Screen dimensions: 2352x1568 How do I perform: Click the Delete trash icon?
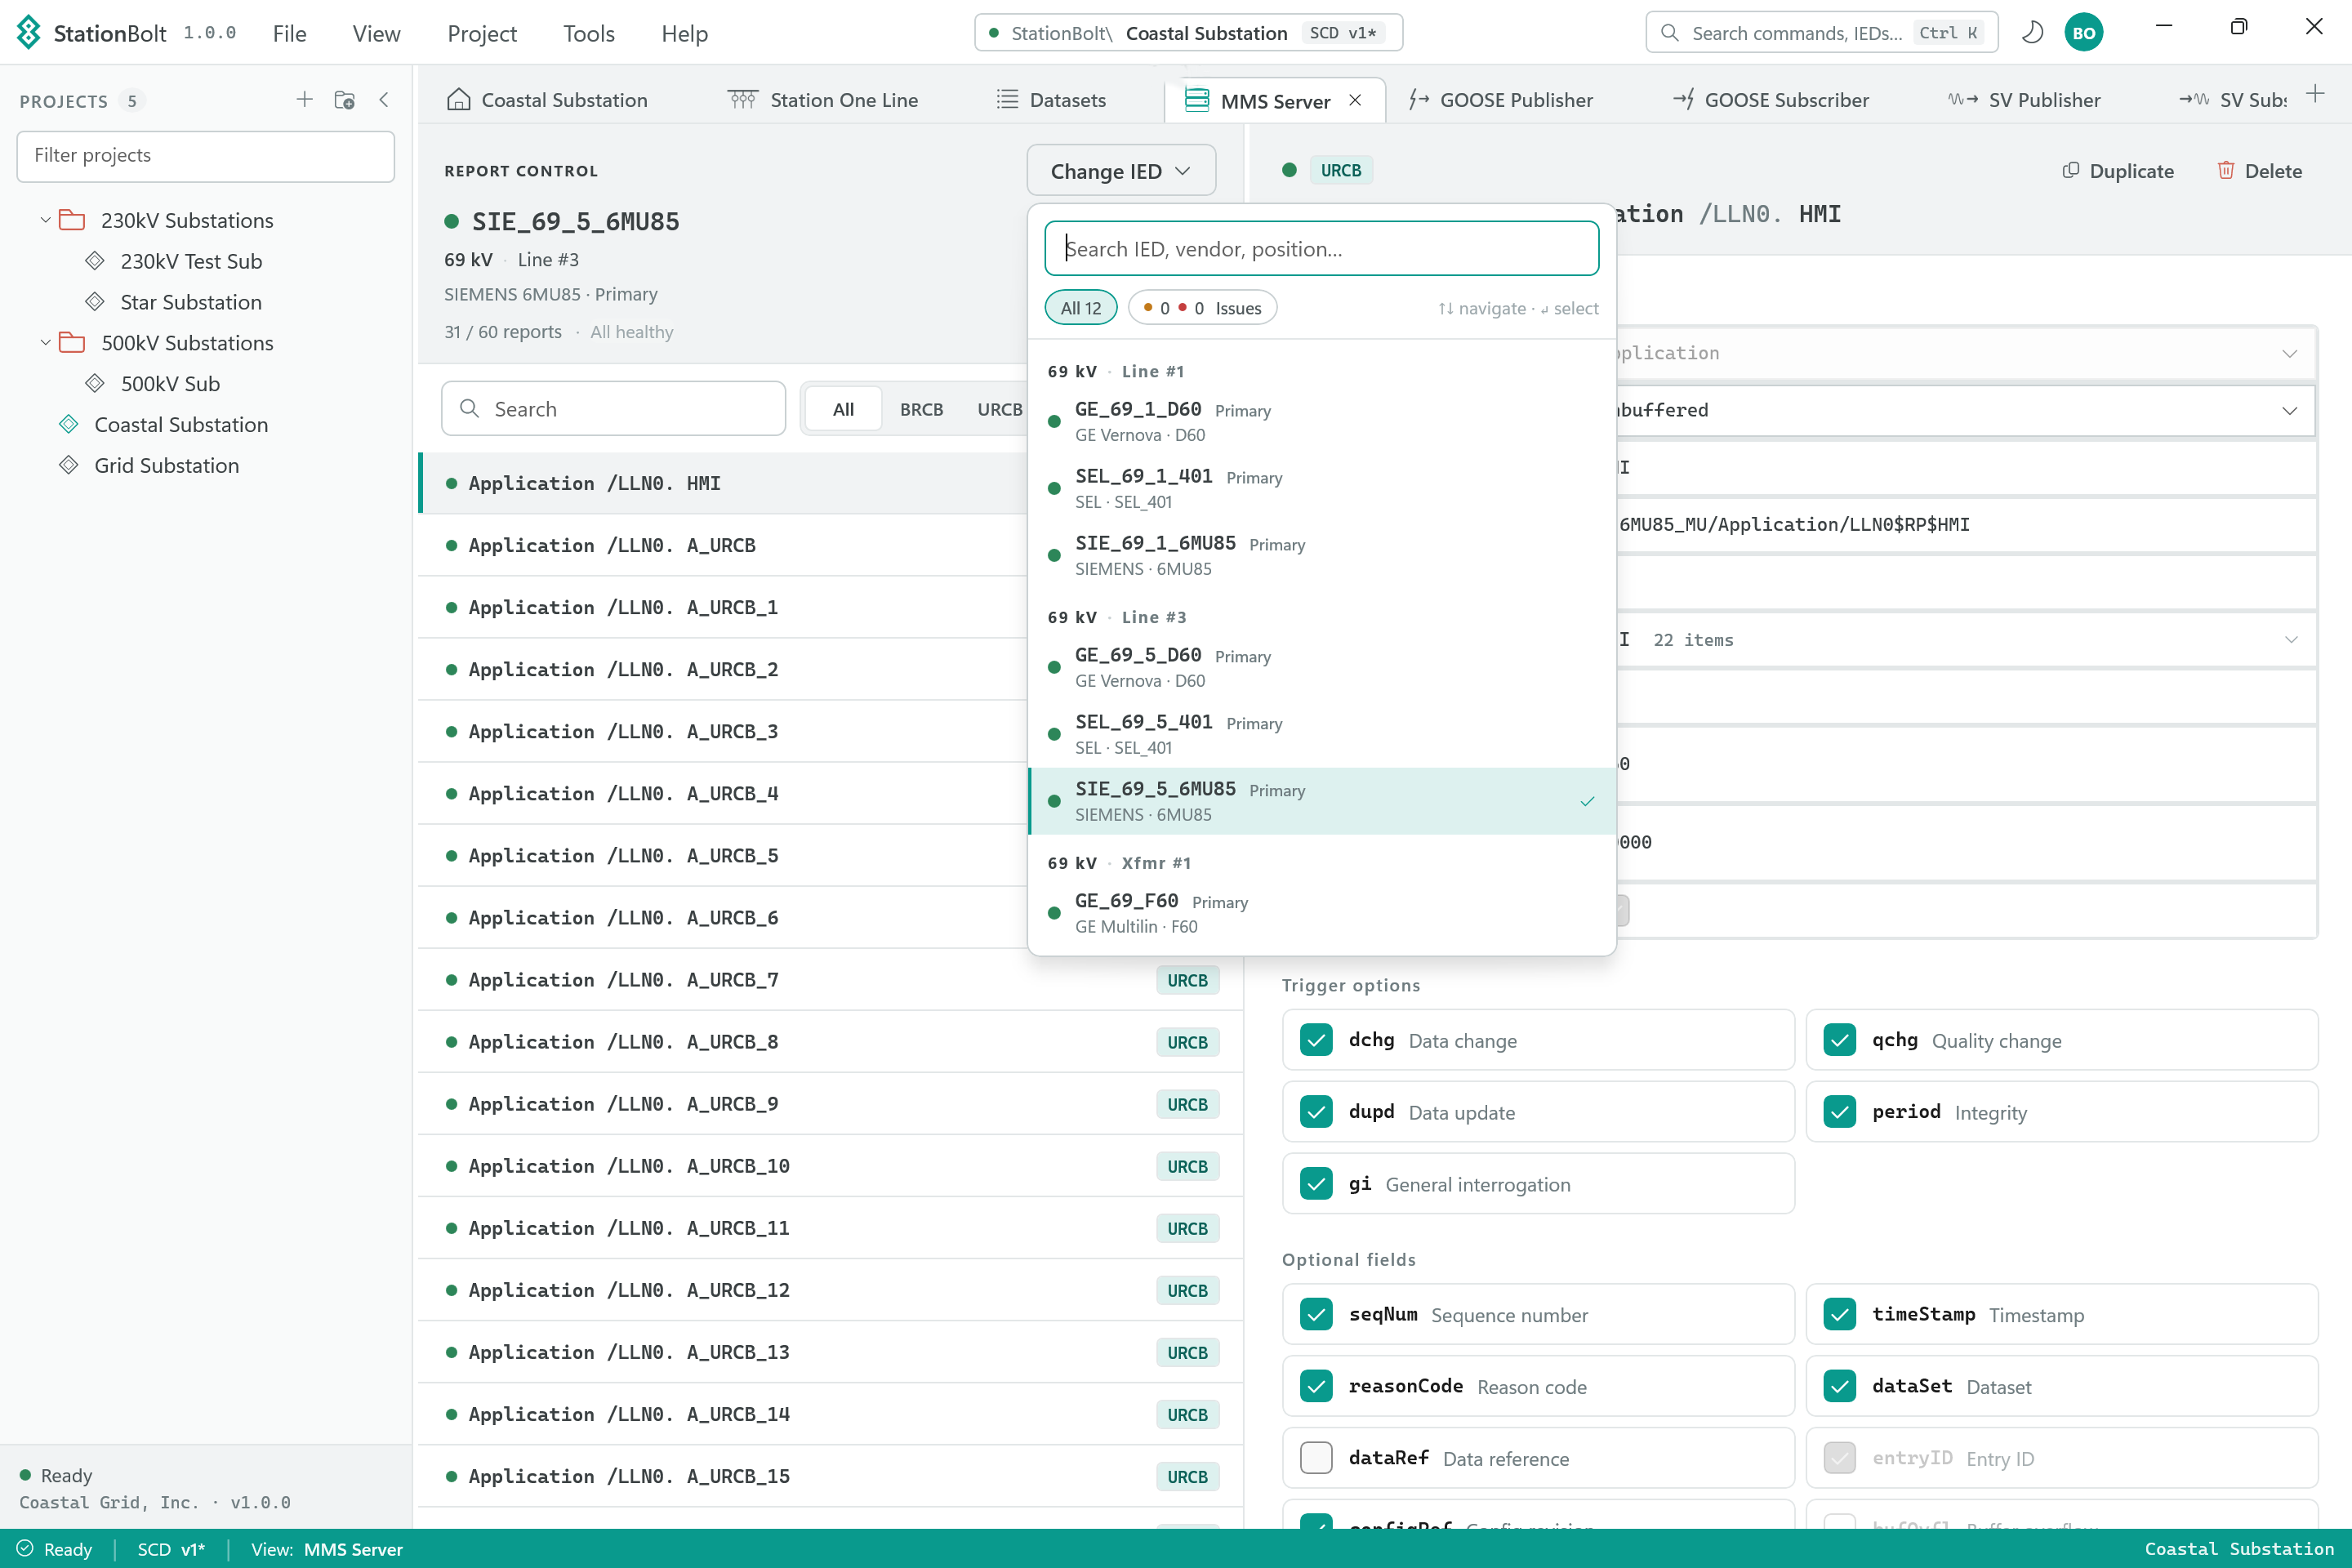(x=2226, y=171)
